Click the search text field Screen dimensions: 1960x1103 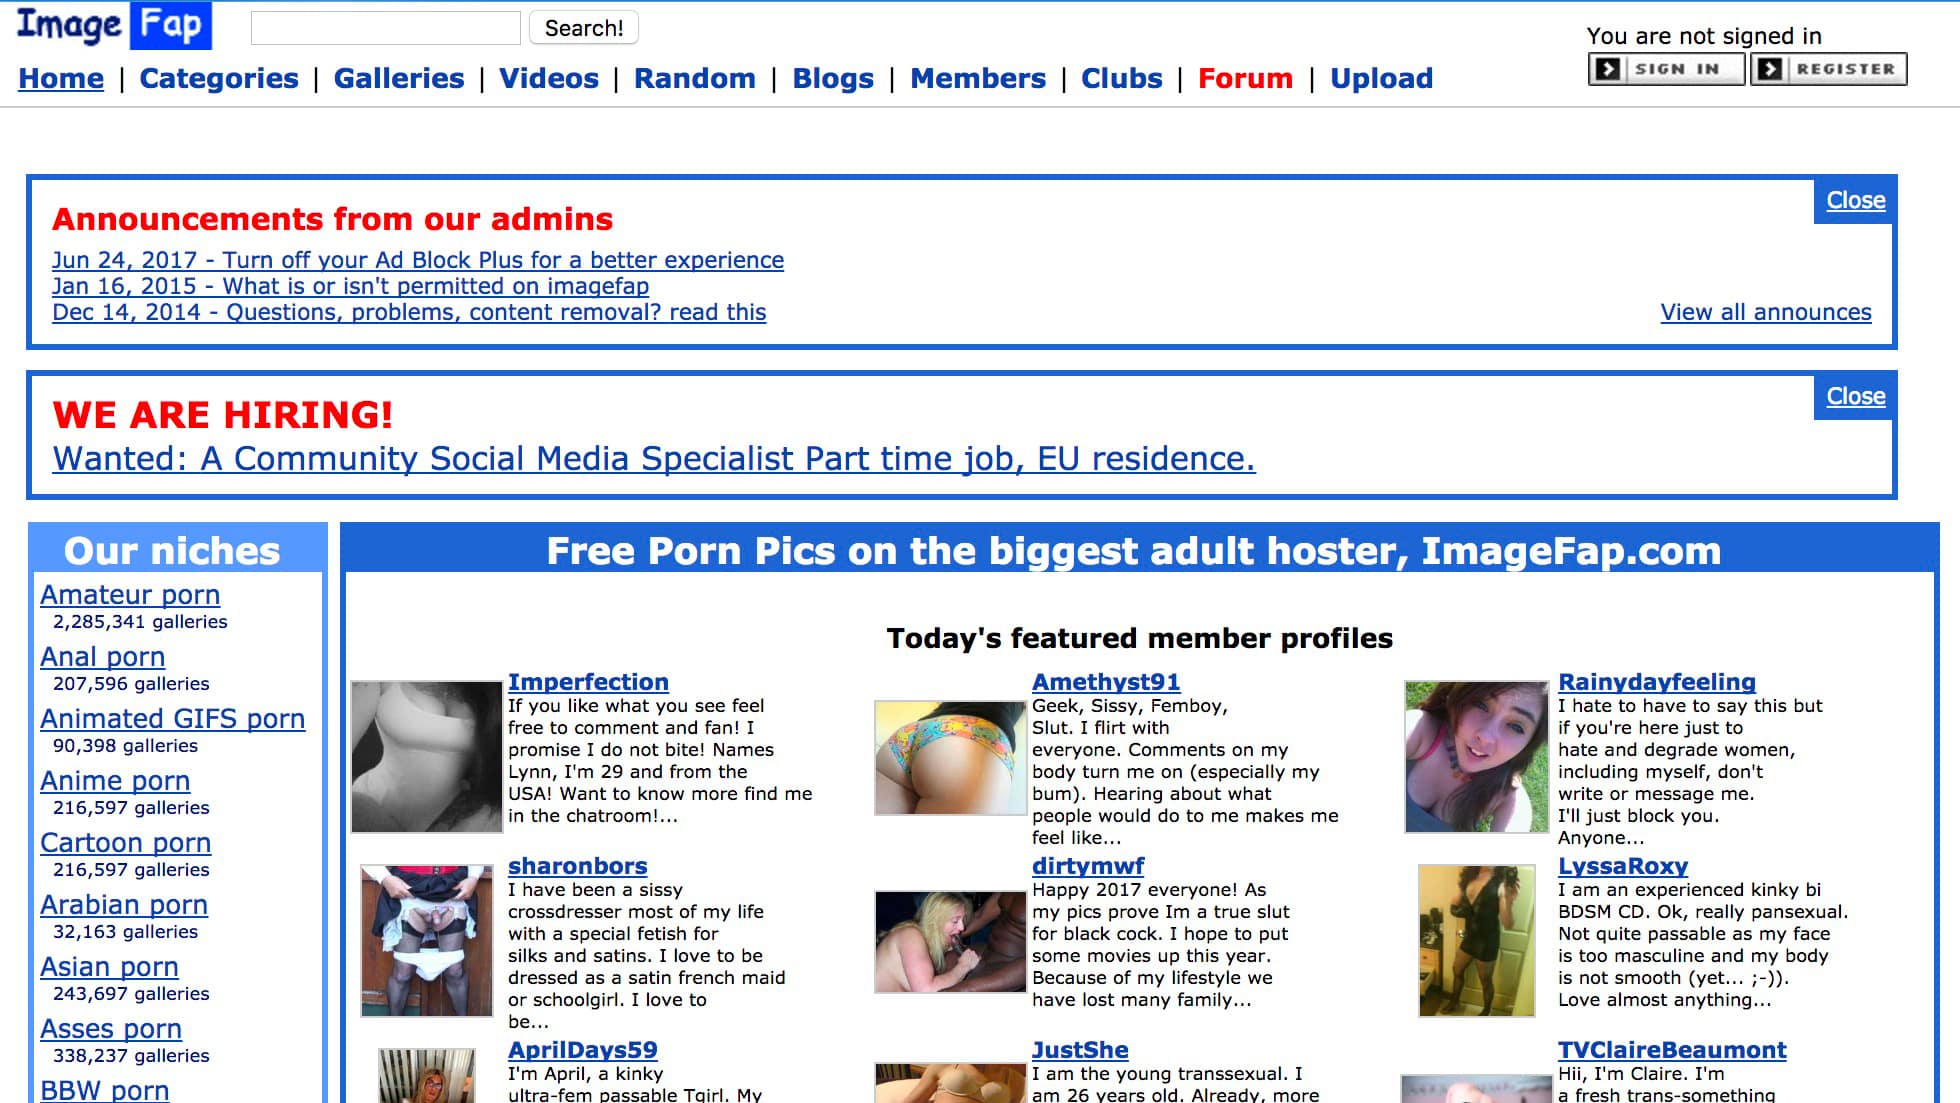pyautogui.click(x=385, y=28)
